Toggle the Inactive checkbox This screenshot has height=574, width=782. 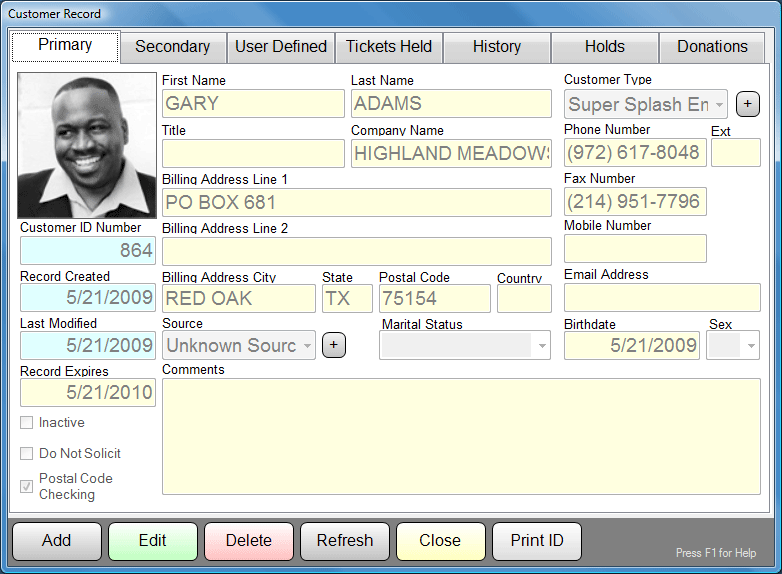27,423
